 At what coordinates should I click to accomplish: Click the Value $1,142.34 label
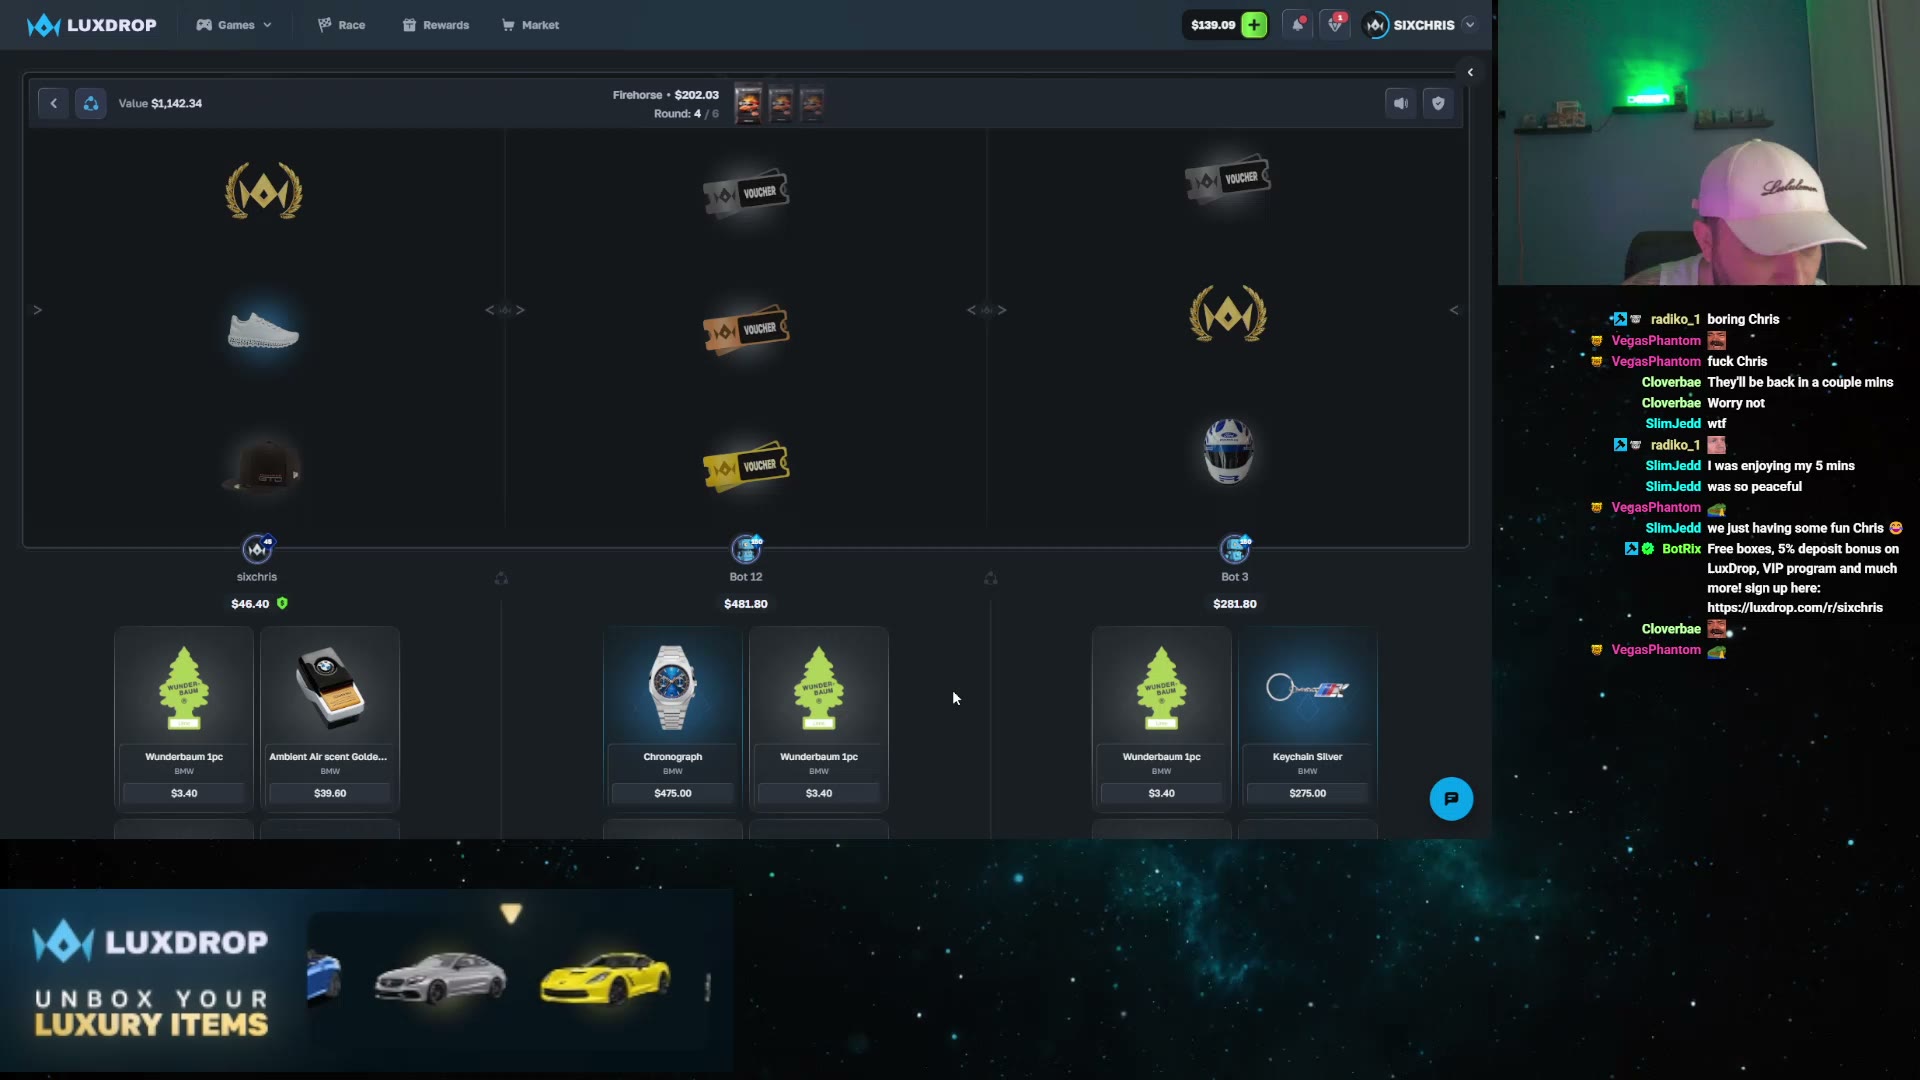click(160, 103)
